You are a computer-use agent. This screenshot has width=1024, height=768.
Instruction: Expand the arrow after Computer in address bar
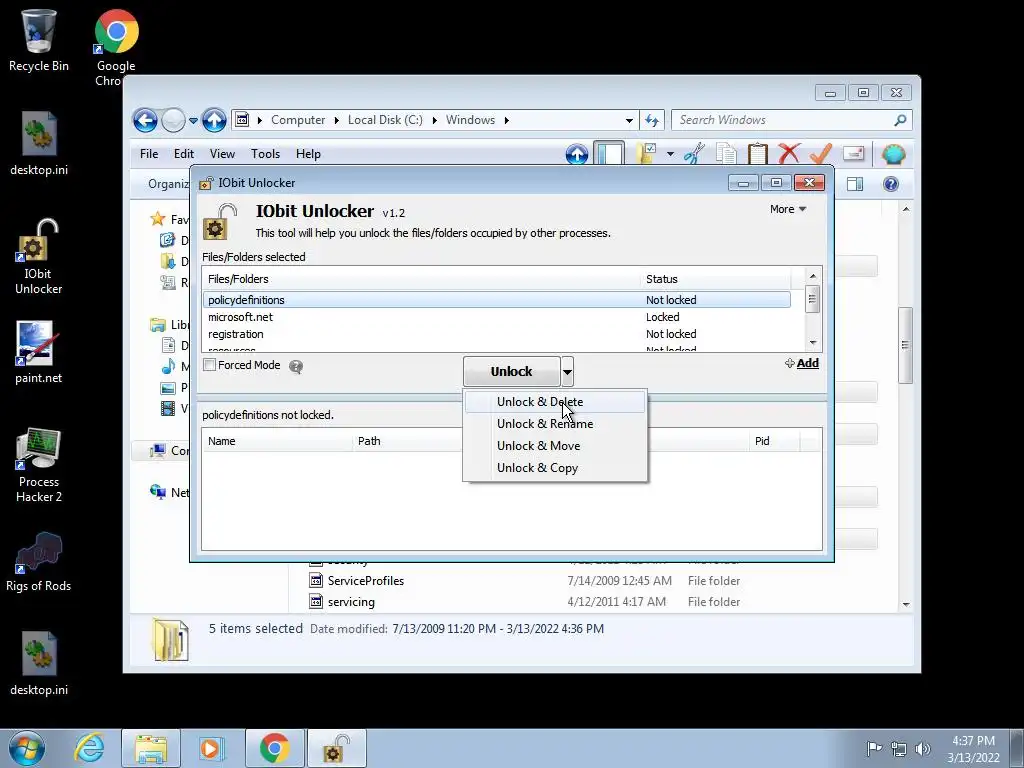click(x=336, y=120)
